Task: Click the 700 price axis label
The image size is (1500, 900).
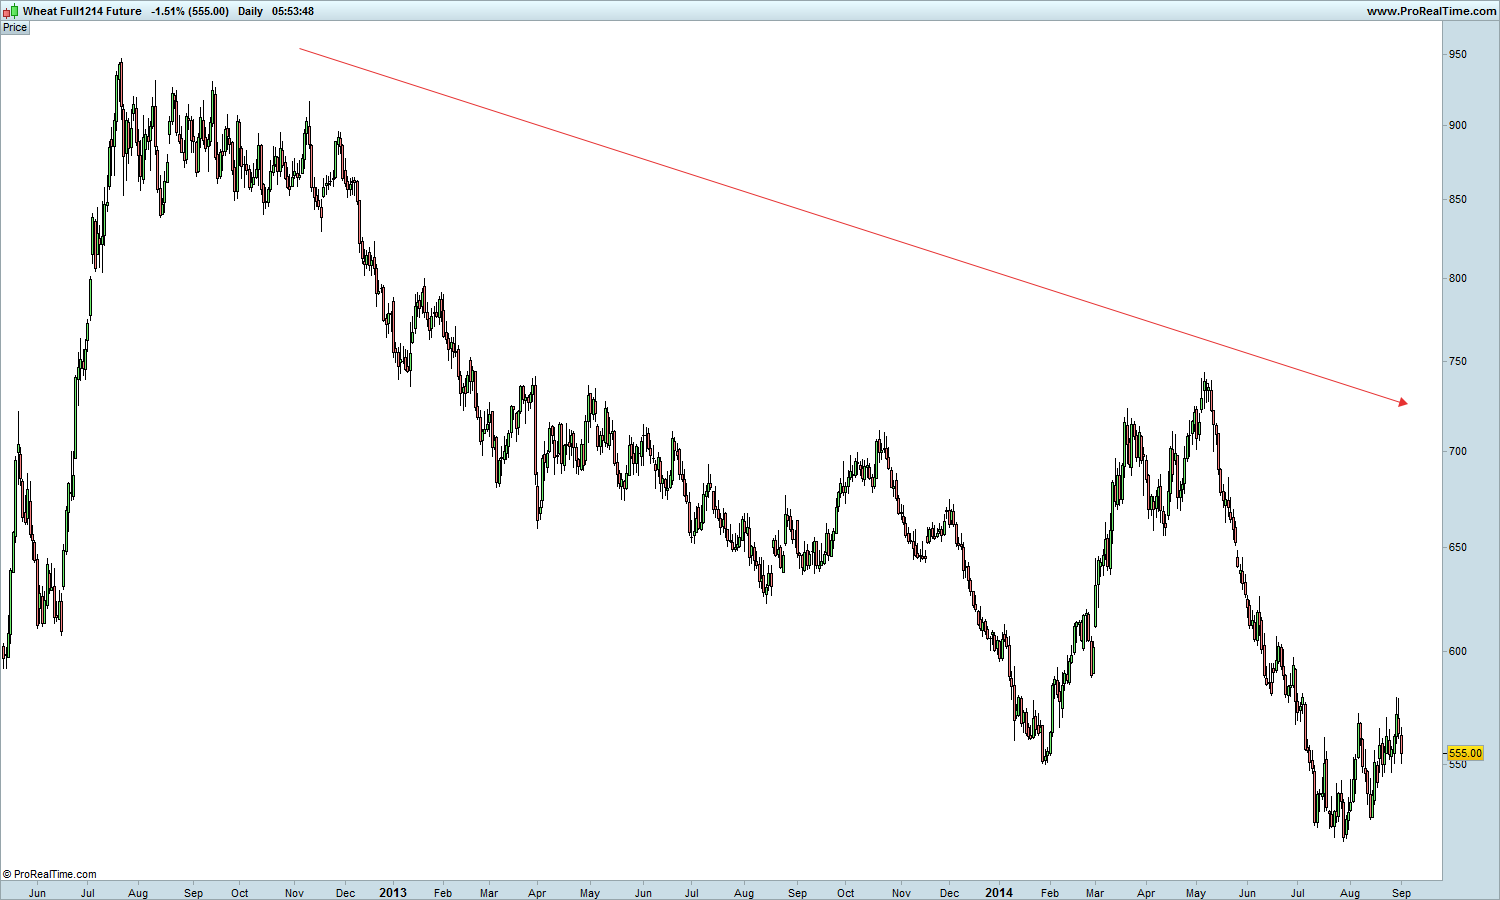Action: tap(1458, 451)
